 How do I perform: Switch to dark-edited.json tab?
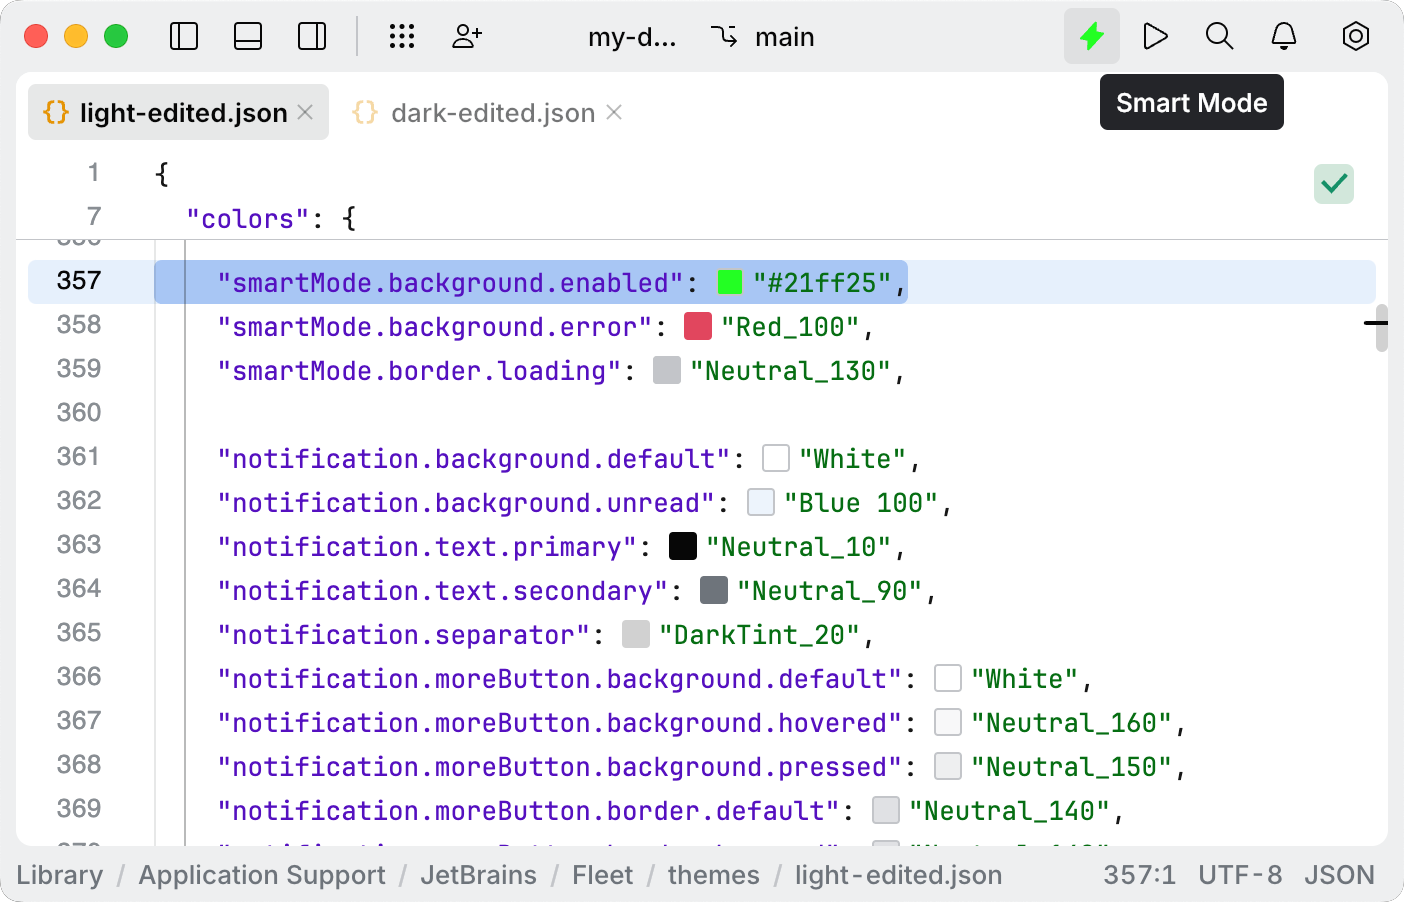click(492, 113)
